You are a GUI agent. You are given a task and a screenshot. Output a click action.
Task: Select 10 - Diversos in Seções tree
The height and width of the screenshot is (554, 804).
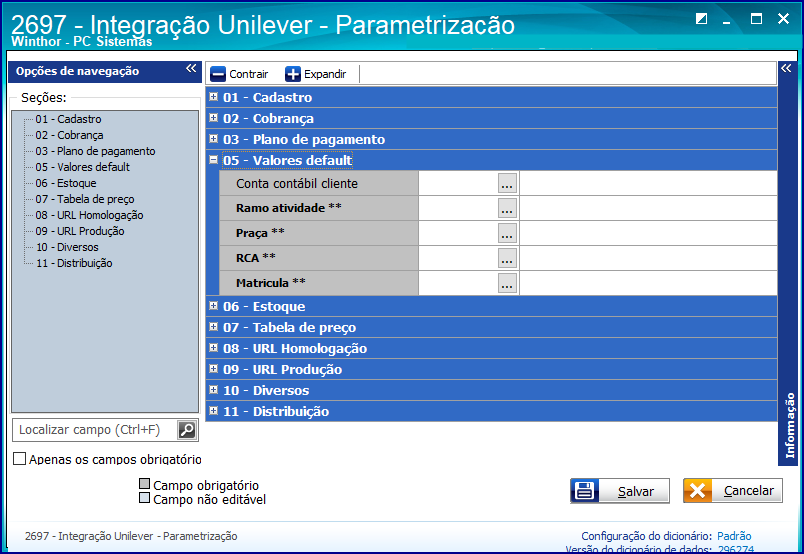(x=67, y=247)
